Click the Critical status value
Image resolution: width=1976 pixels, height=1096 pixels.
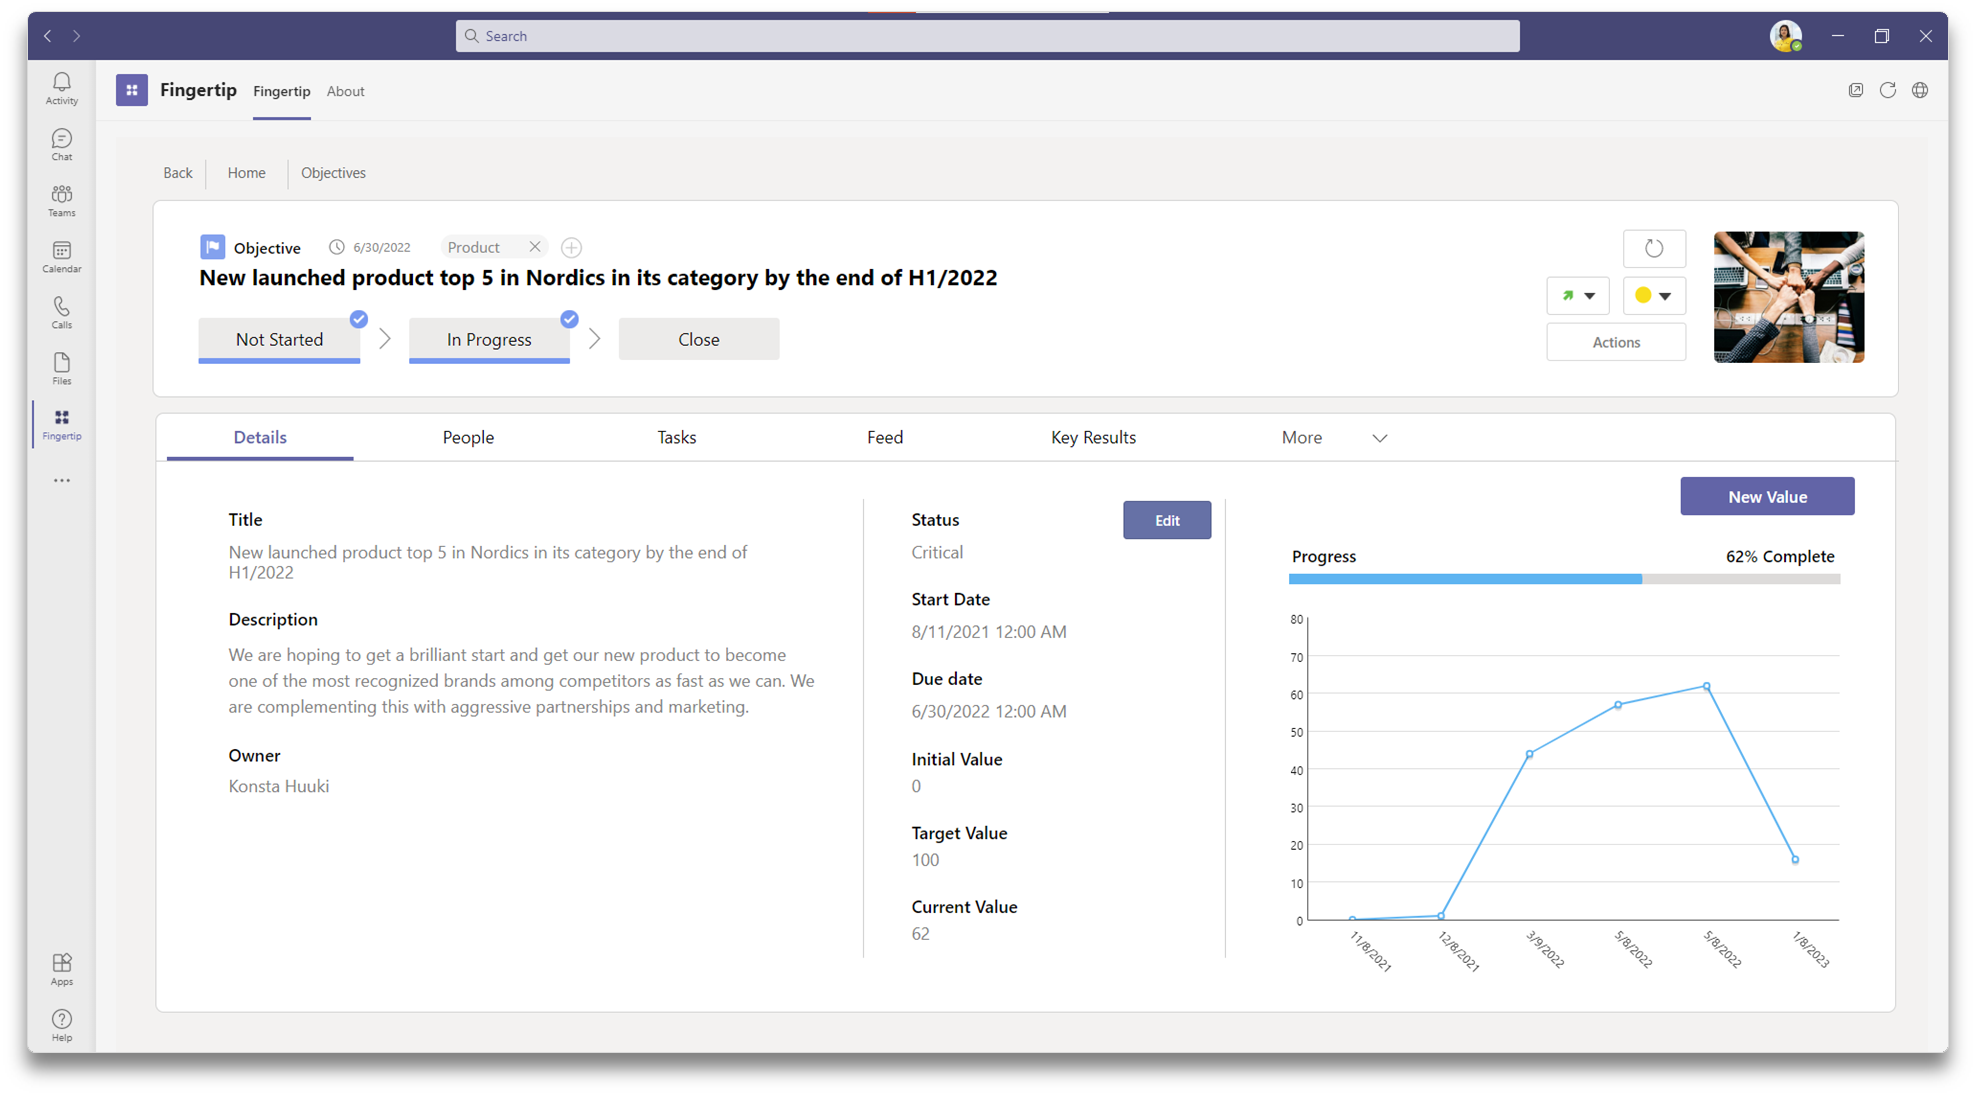tap(937, 552)
